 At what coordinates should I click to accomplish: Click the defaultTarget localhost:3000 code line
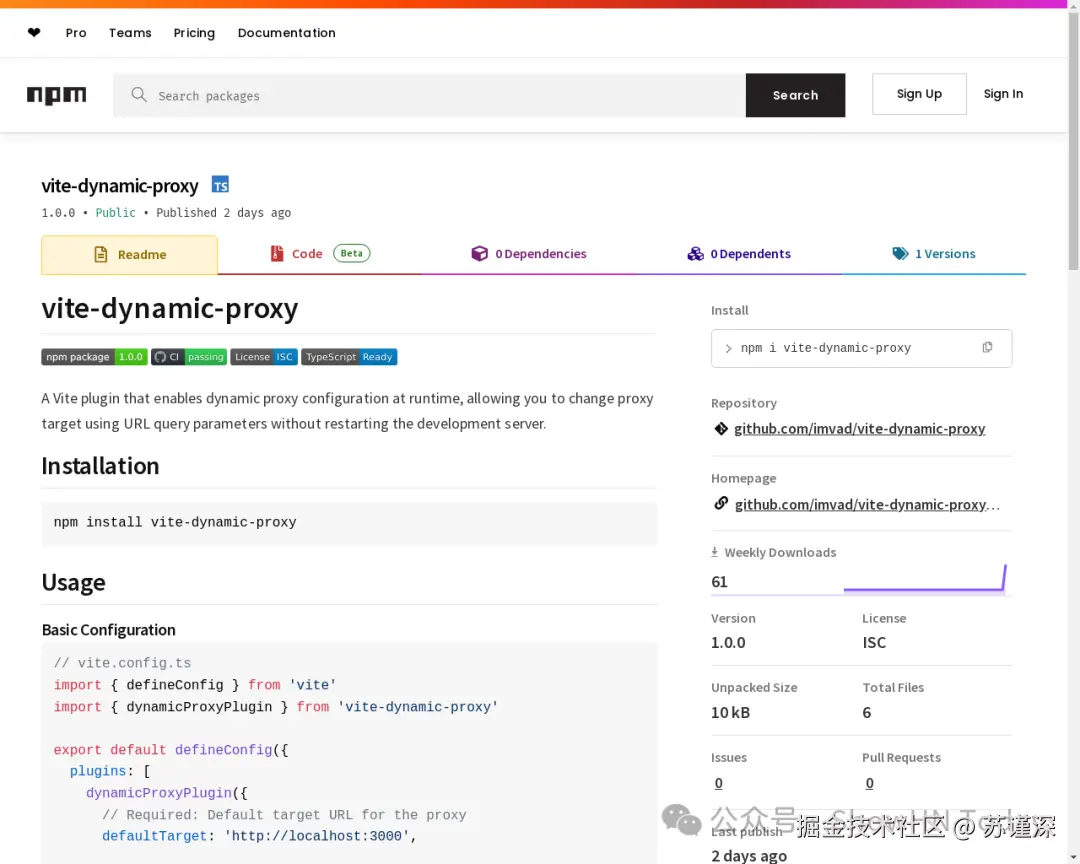click(260, 836)
